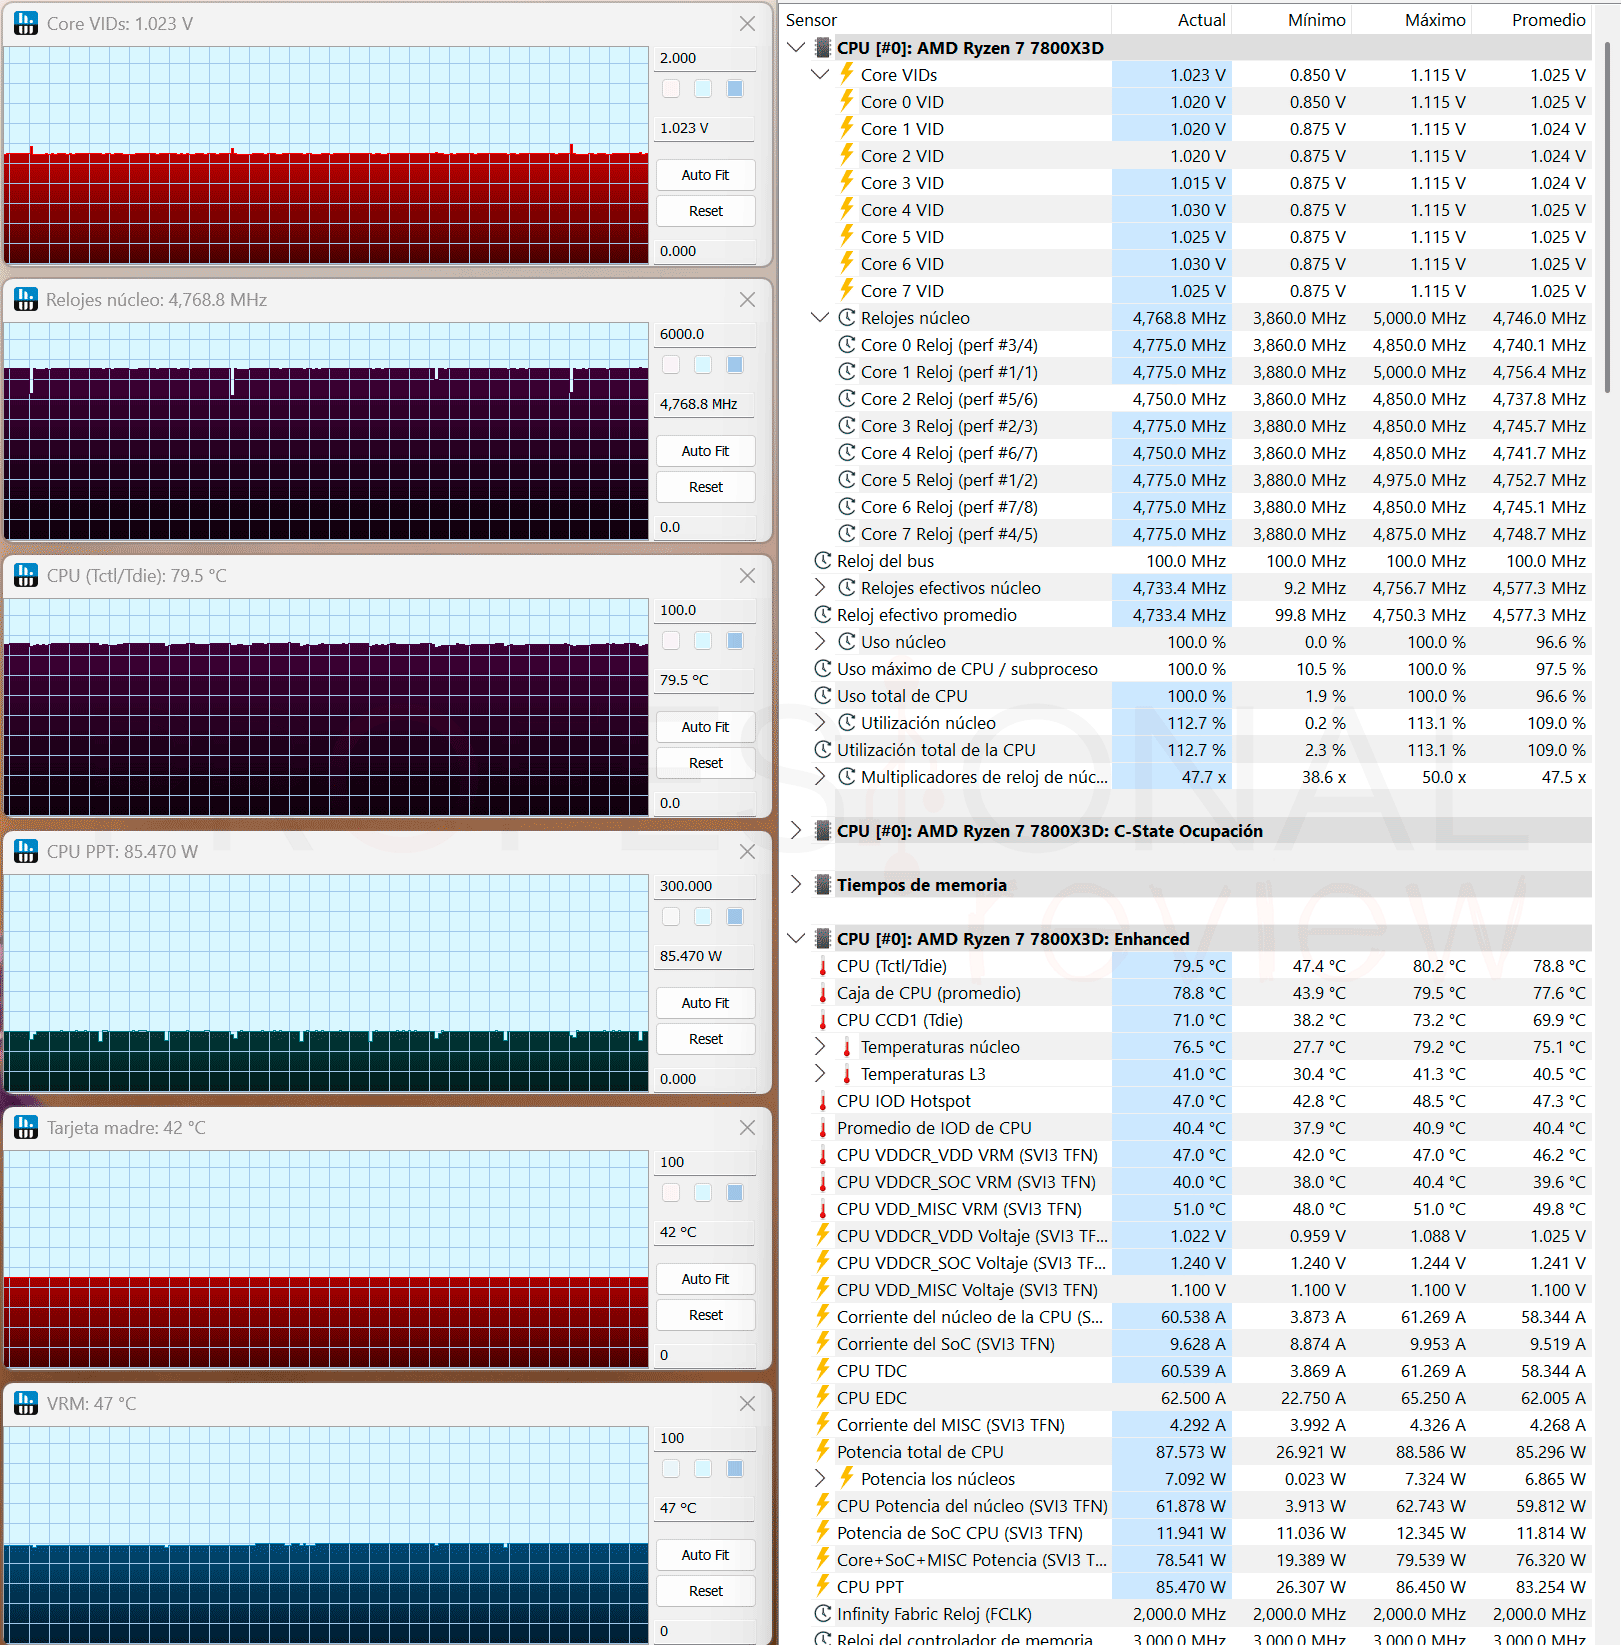Click lightning icon beside CPU PPT sensor row
1621x1645 pixels.
822,1586
